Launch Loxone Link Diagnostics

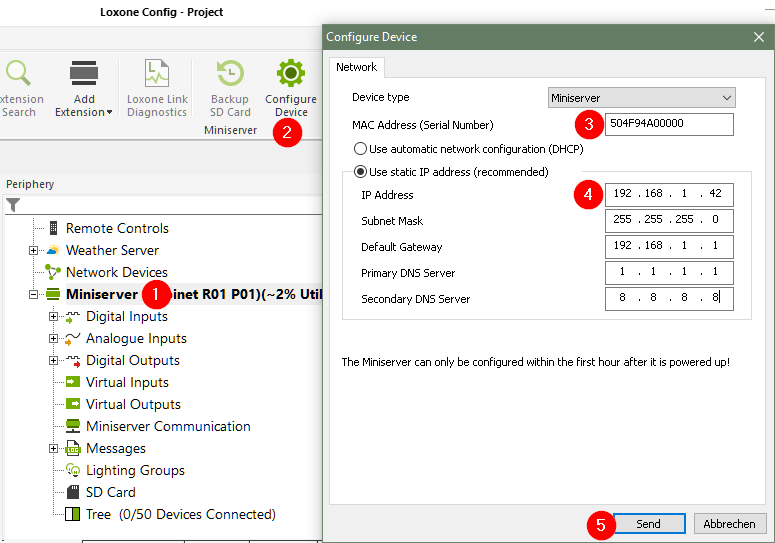(157, 74)
